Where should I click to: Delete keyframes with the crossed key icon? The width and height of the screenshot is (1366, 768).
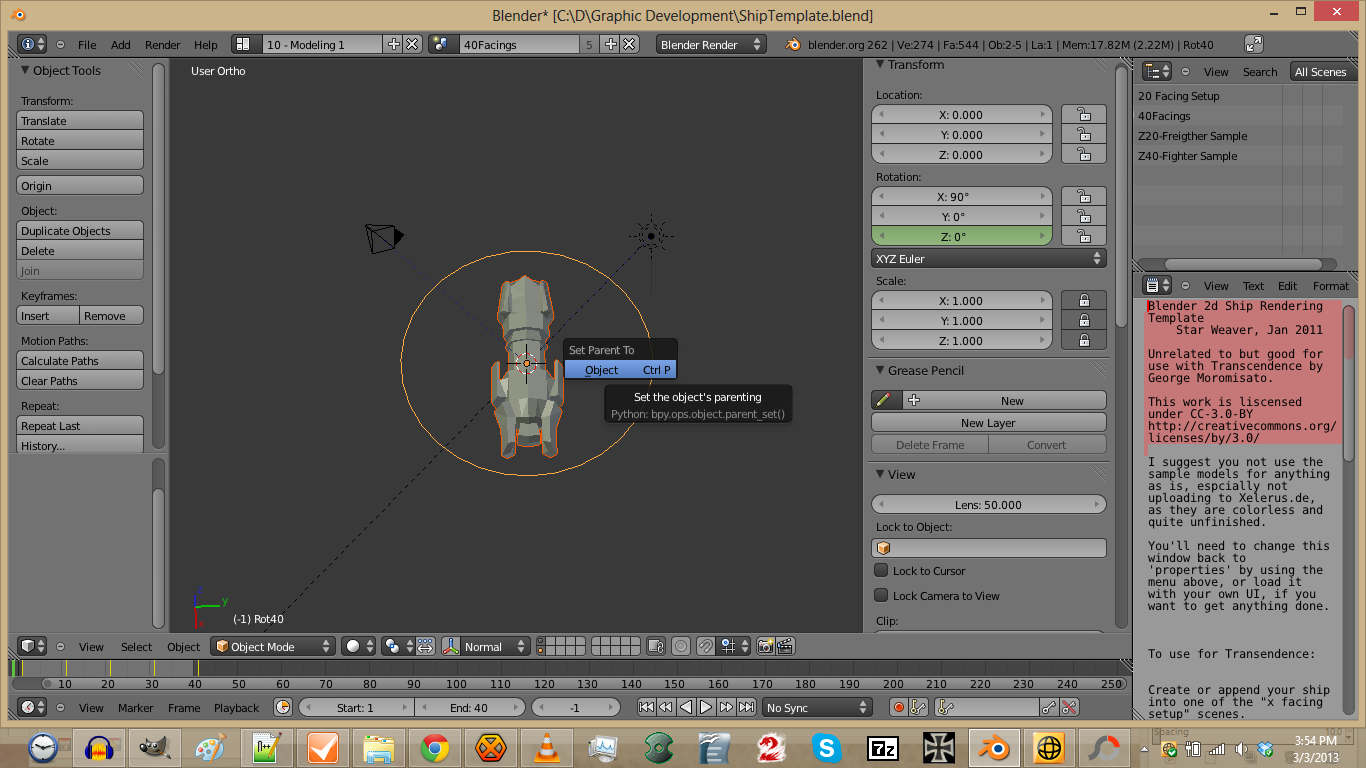click(1069, 707)
